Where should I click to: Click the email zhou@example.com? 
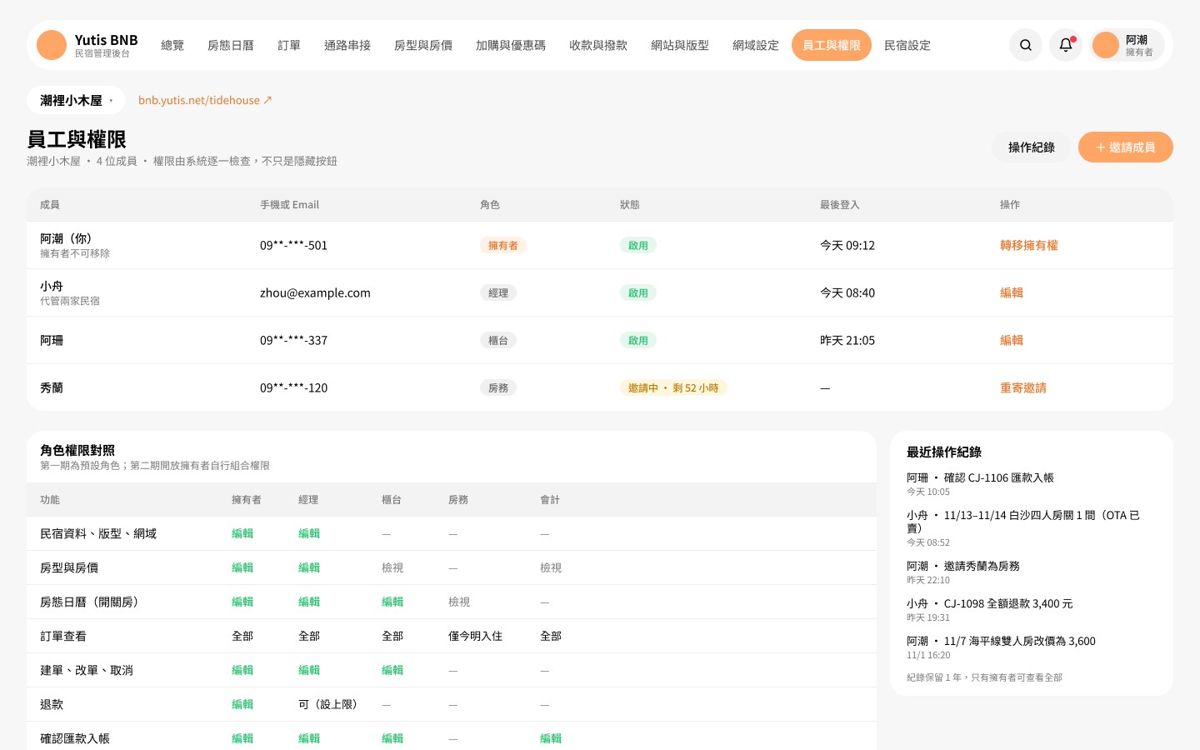[x=315, y=293]
